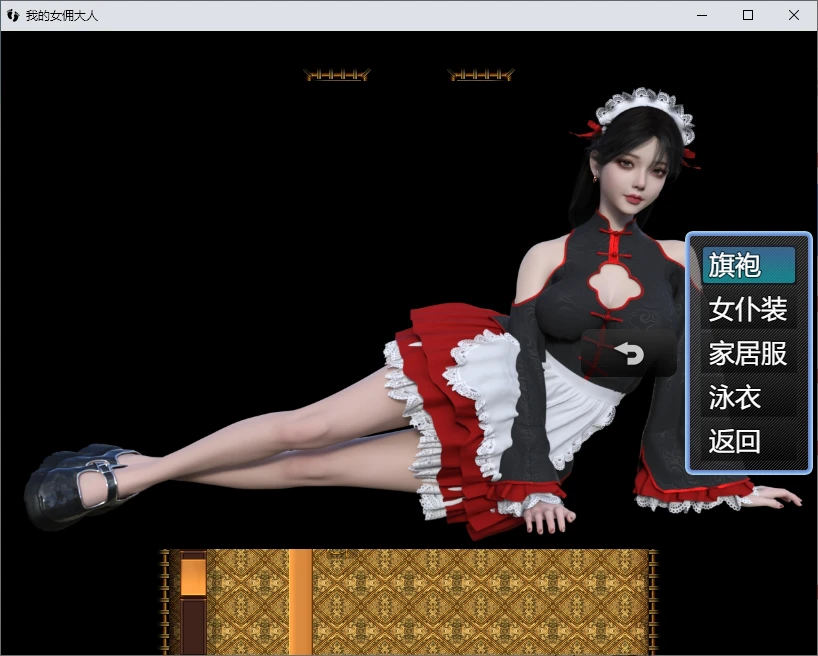This screenshot has width=818, height=656.
Task: Choose 女仆装 from the outfit menu
Action: [x=748, y=310]
